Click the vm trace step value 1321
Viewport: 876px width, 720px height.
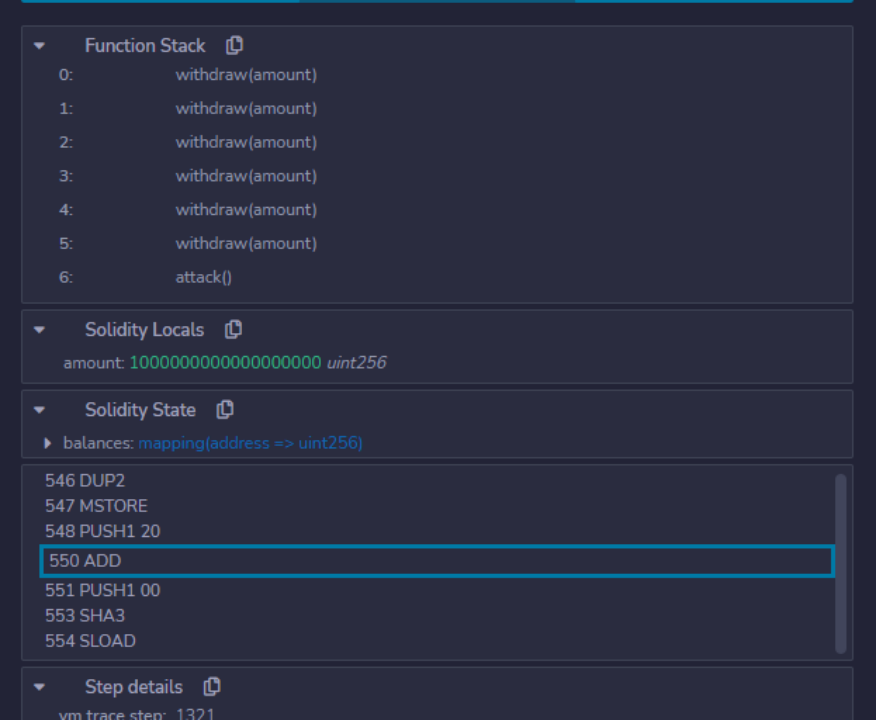coord(195,714)
